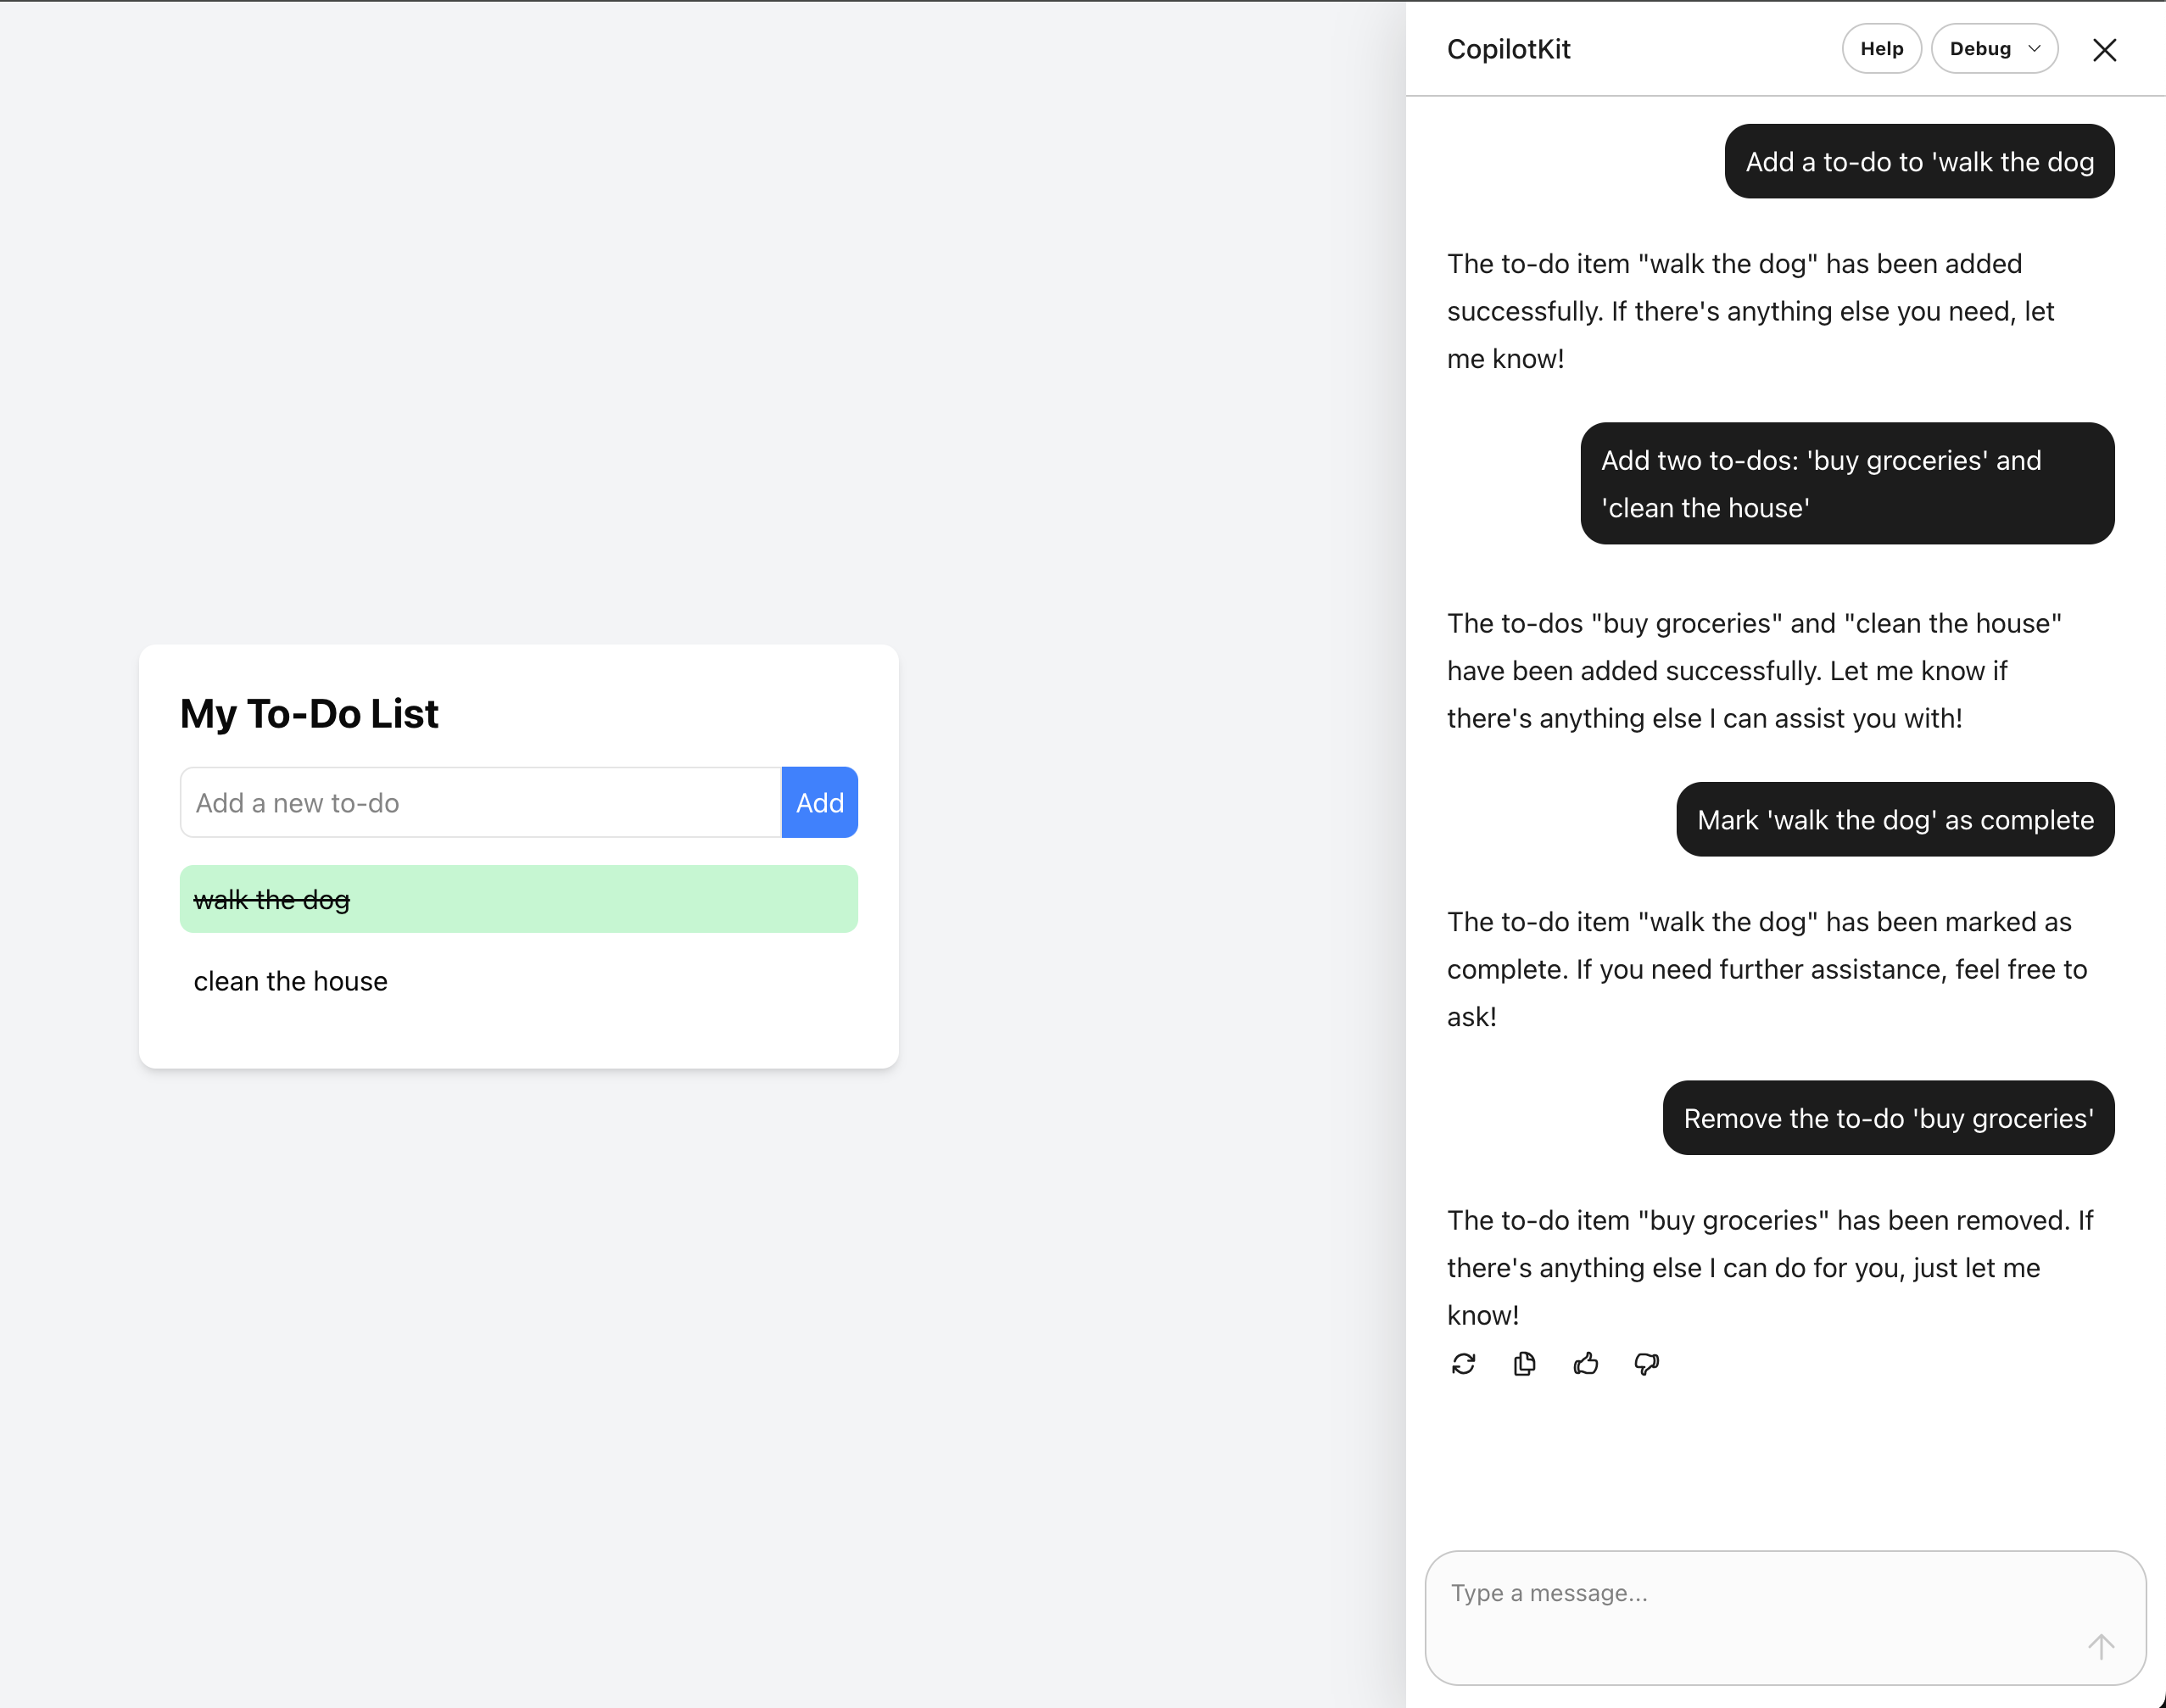Image resolution: width=2166 pixels, height=1708 pixels.
Task: Click the blue Add button
Action: [x=819, y=803]
